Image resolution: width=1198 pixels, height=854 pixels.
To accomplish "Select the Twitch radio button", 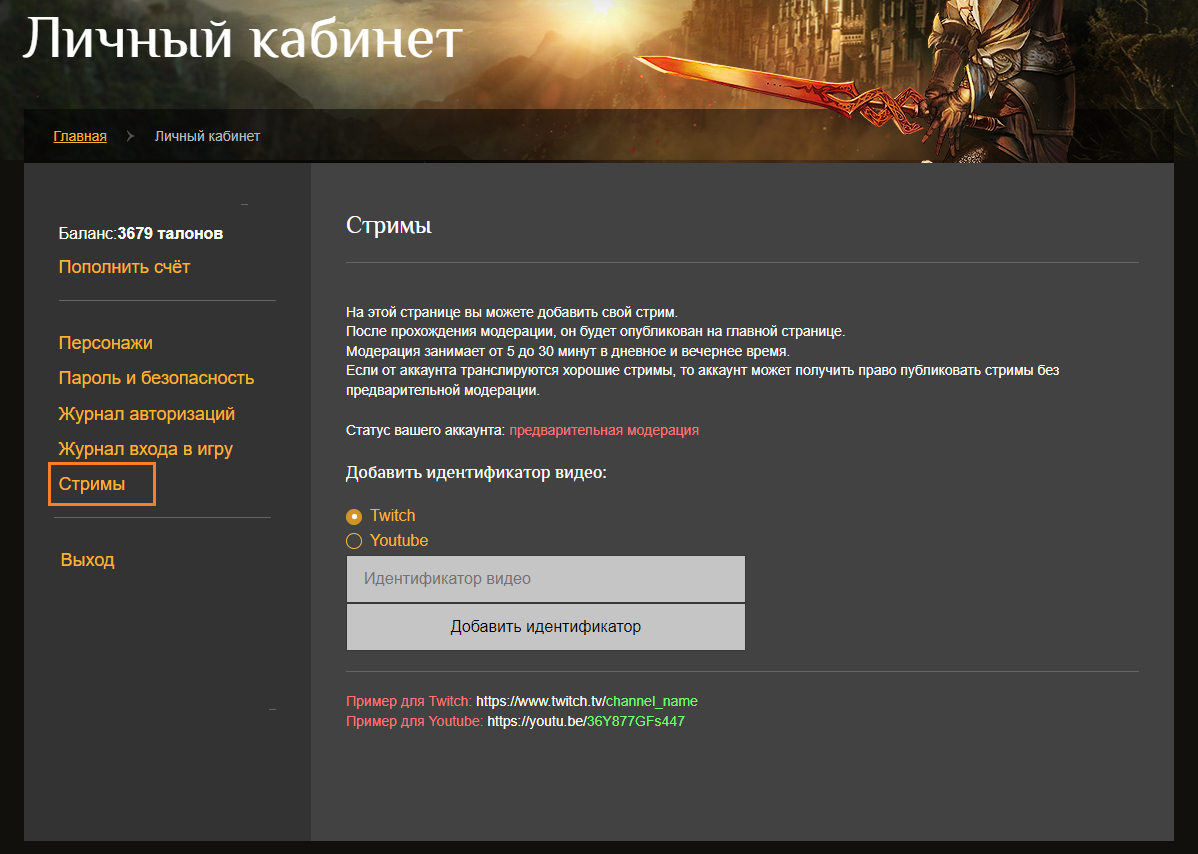I will point(354,516).
